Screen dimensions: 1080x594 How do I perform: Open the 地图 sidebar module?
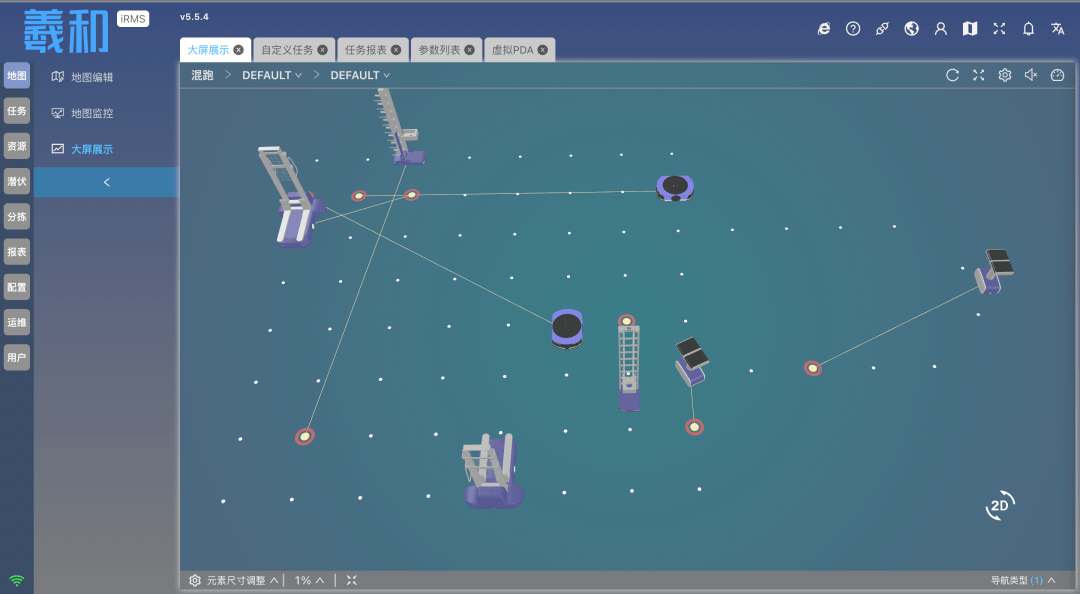[x=17, y=76]
